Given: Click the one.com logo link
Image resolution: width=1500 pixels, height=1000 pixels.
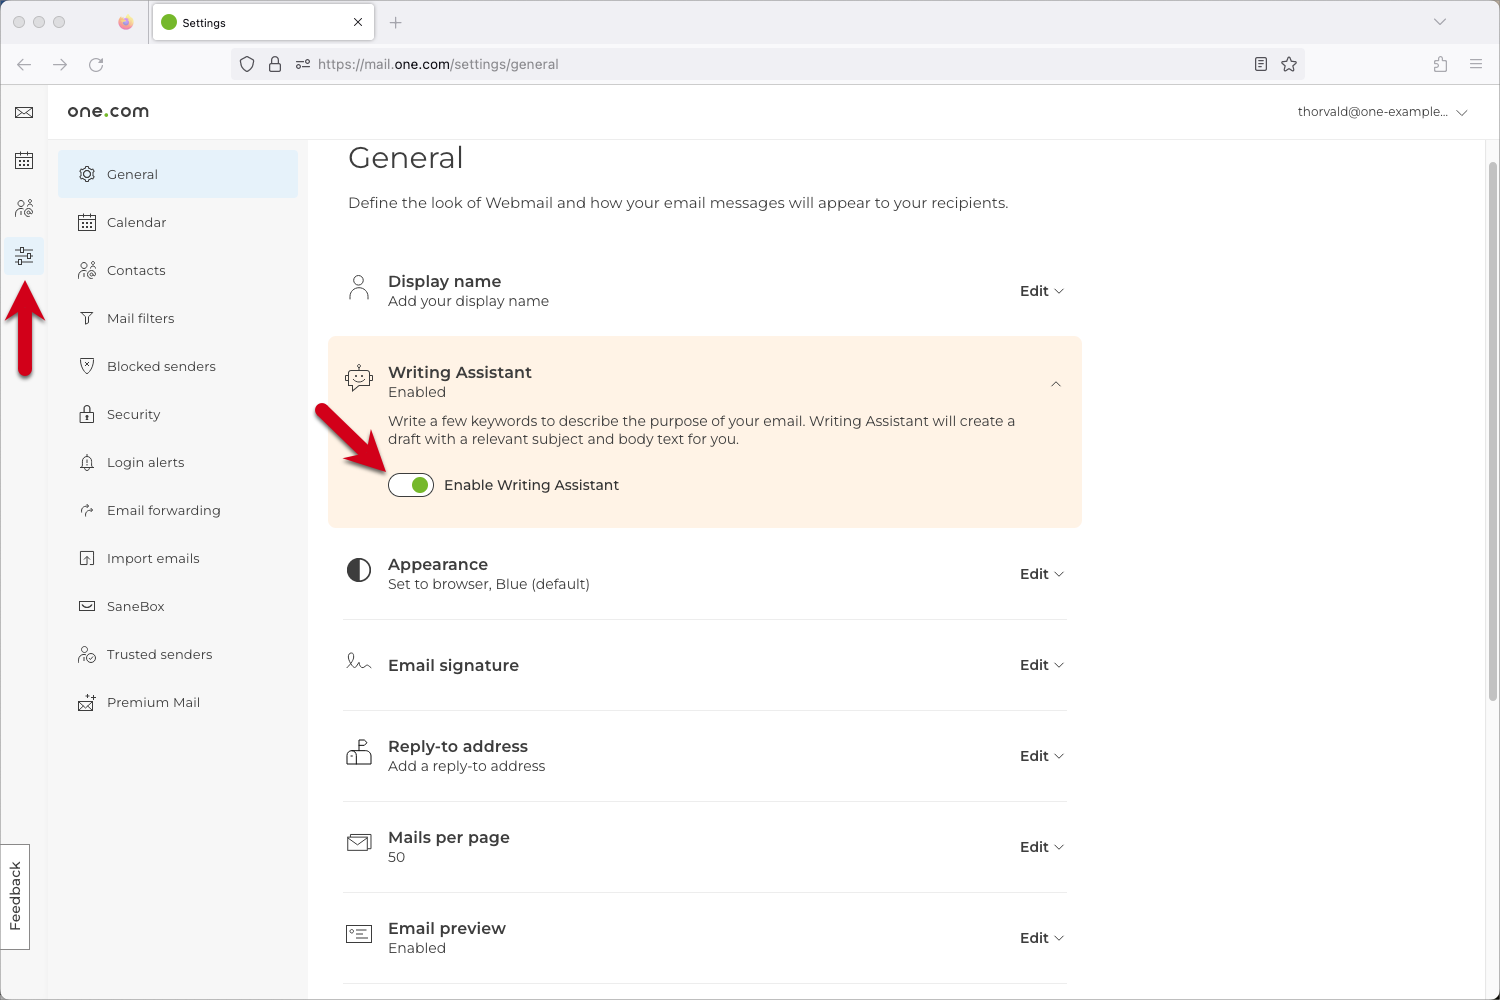Looking at the screenshot, I should tap(107, 111).
